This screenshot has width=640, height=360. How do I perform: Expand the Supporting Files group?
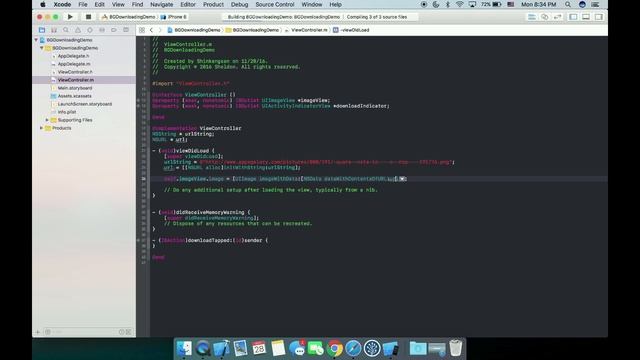(47, 120)
